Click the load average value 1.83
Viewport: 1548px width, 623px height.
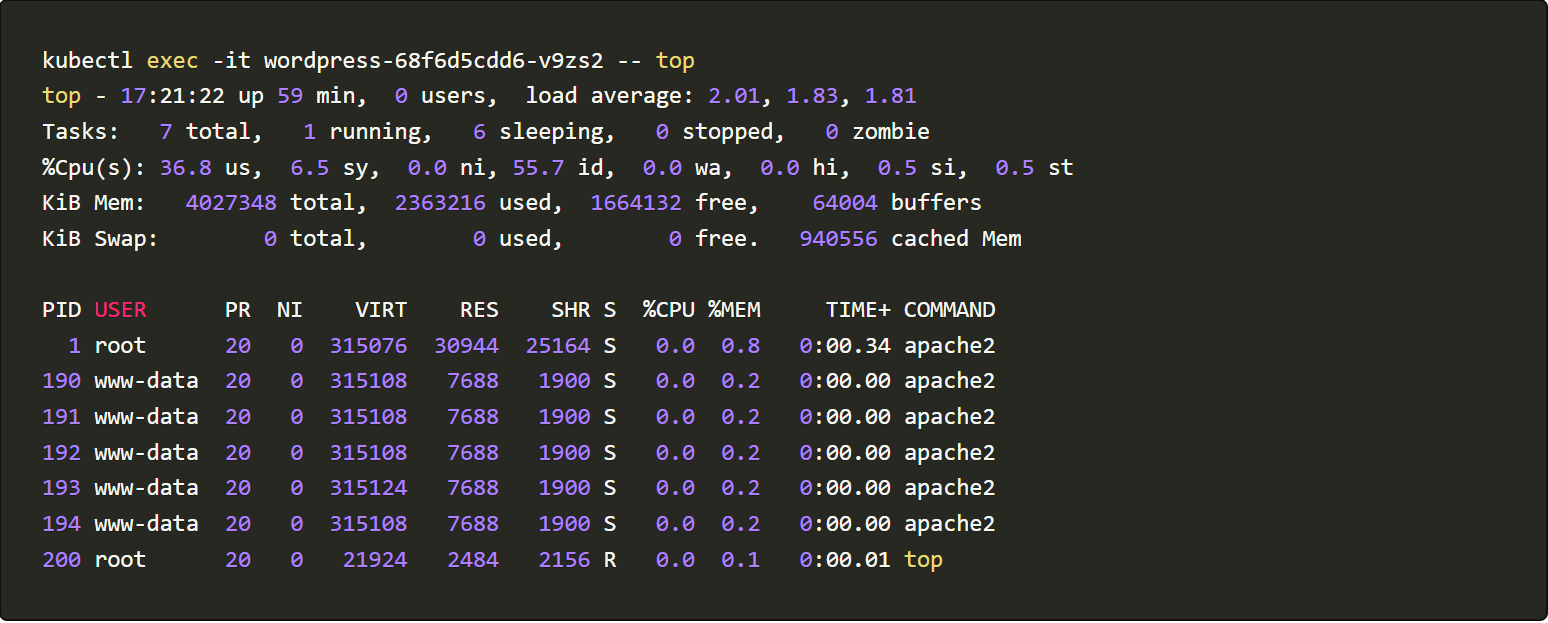click(812, 96)
